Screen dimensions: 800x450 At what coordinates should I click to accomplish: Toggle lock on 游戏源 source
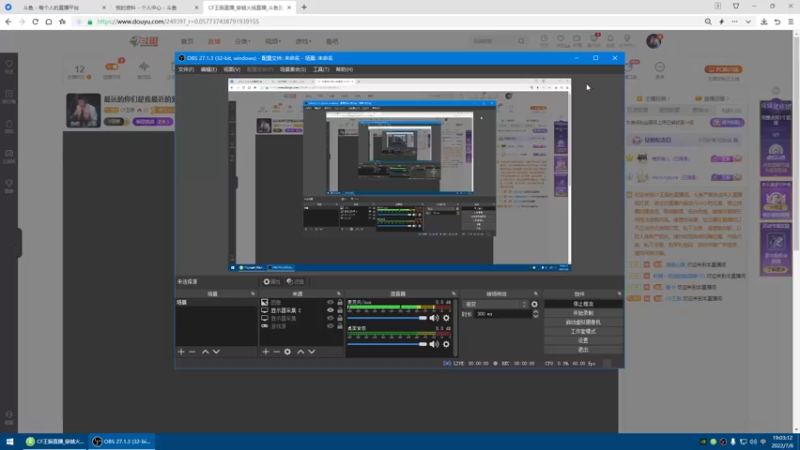[340, 326]
